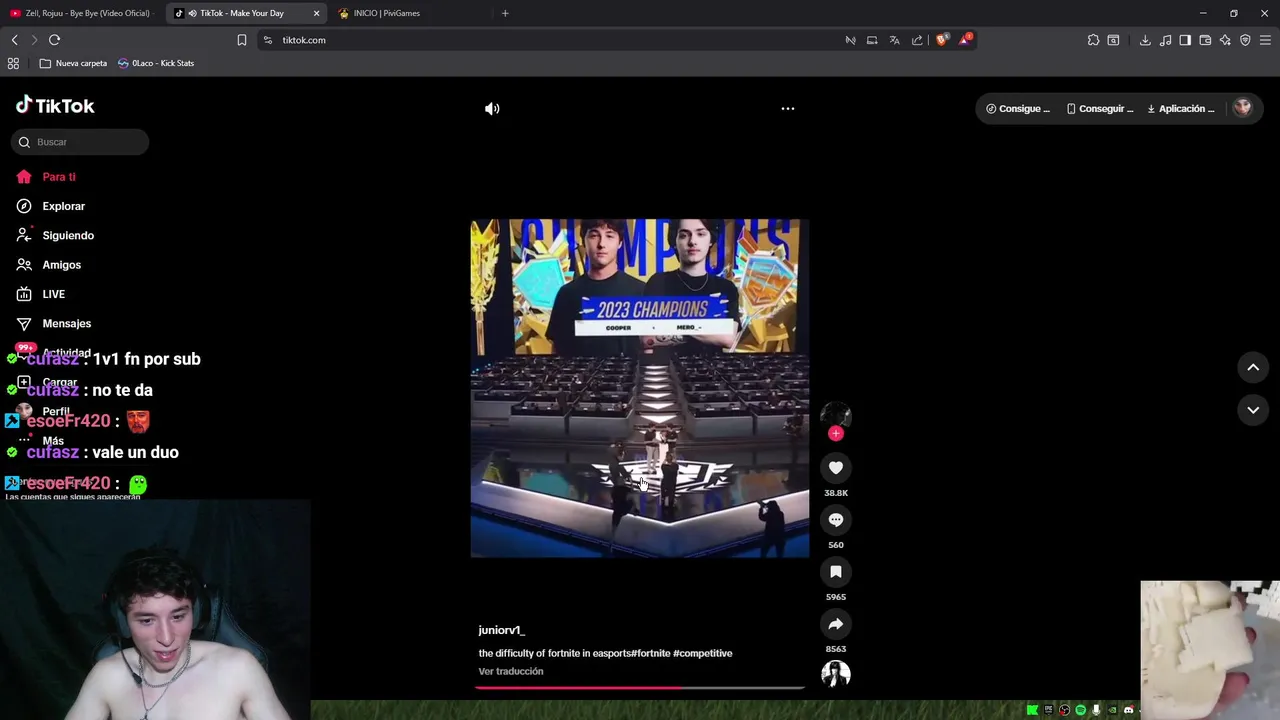Open the Explorar page
This screenshot has height=720, width=1280.
(51, 206)
